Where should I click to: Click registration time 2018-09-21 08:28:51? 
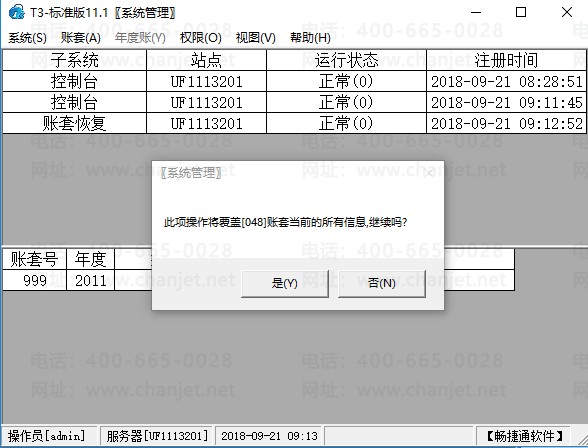tap(506, 81)
